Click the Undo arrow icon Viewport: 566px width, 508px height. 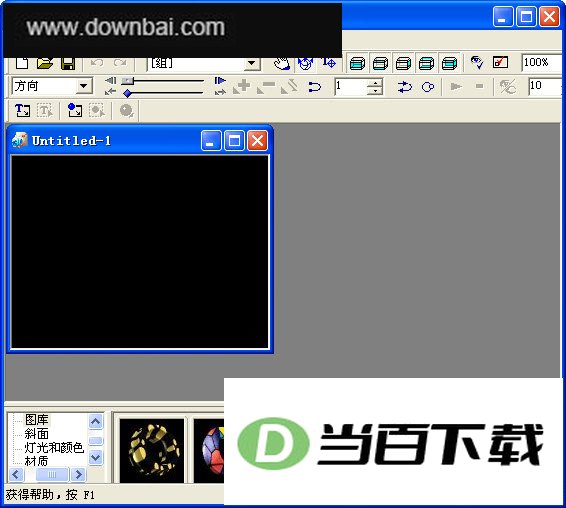point(97,64)
